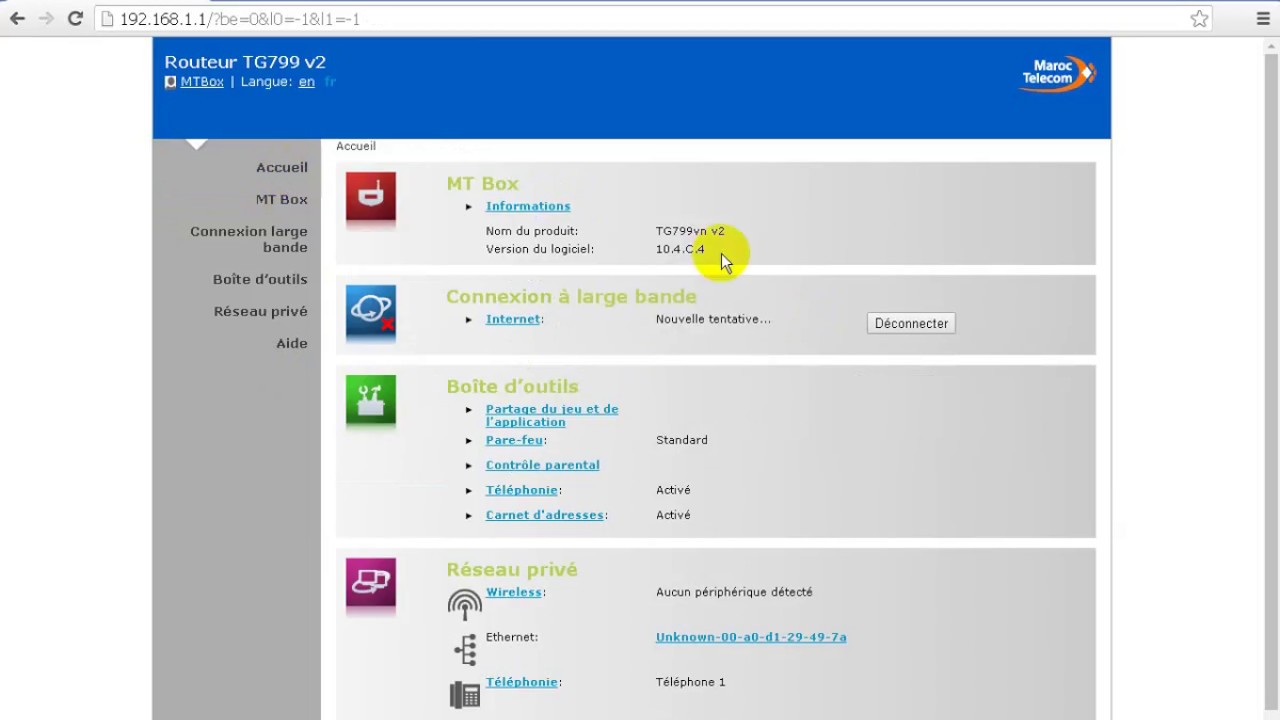This screenshot has width=1280, height=720.
Task: Click the Boîte d'outils section heading
Action: tap(512, 386)
